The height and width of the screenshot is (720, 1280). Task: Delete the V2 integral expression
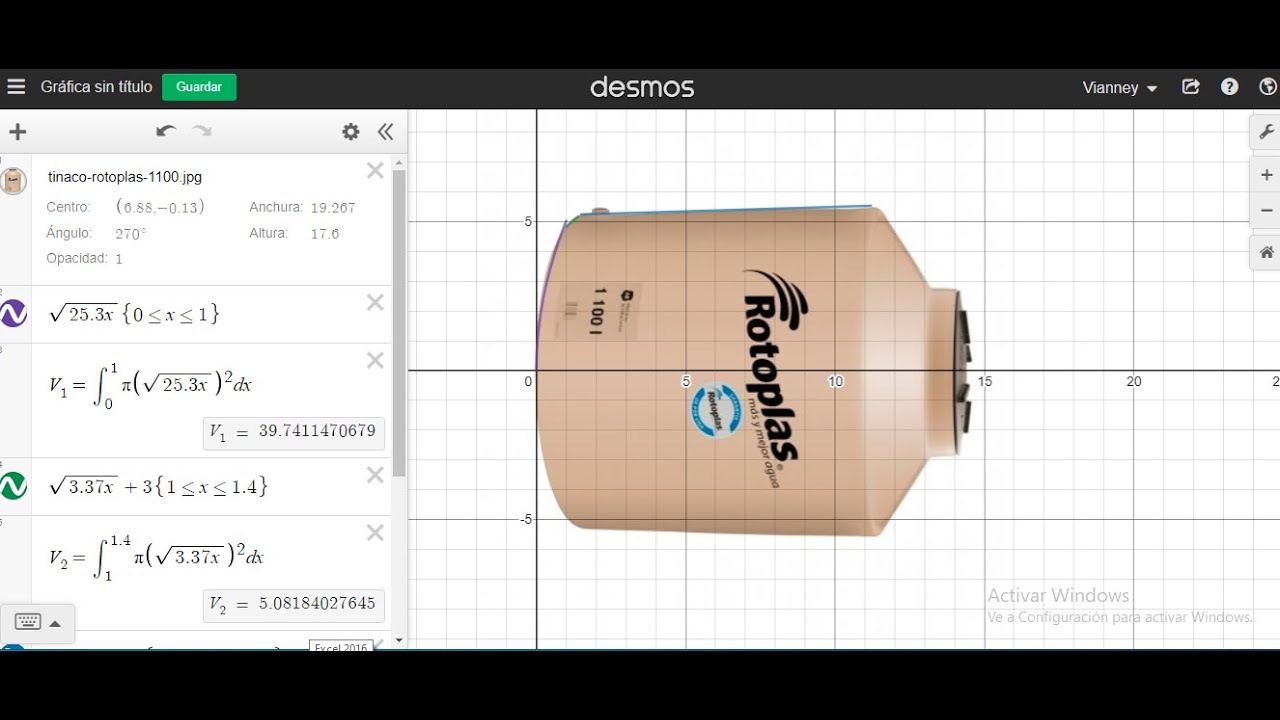coord(375,533)
